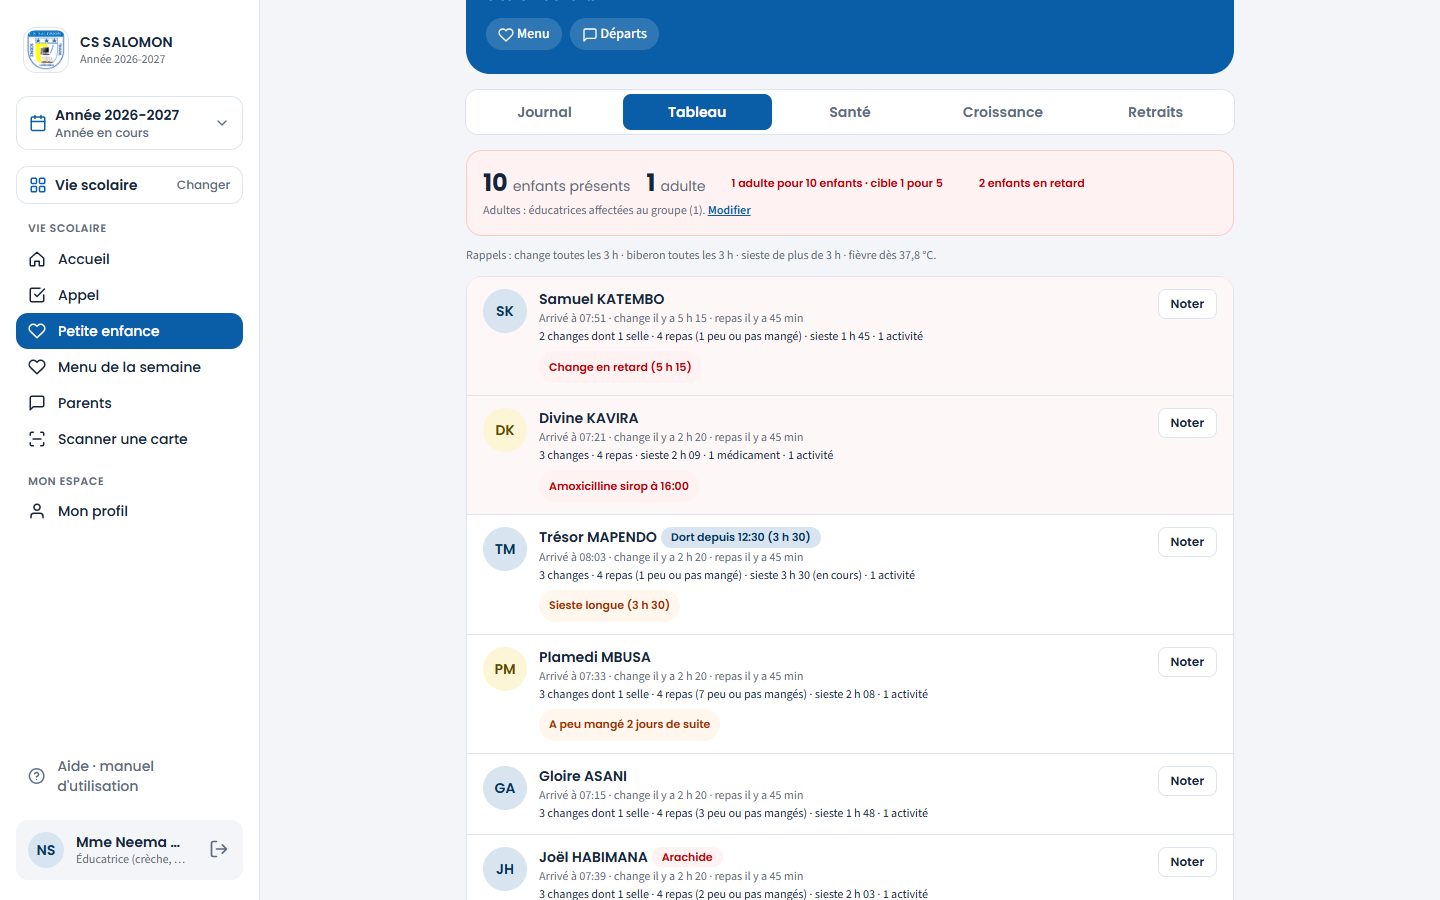Click the help question-mark icon
This screenshot has height=900, width=1440.
(x=37, y=776)
